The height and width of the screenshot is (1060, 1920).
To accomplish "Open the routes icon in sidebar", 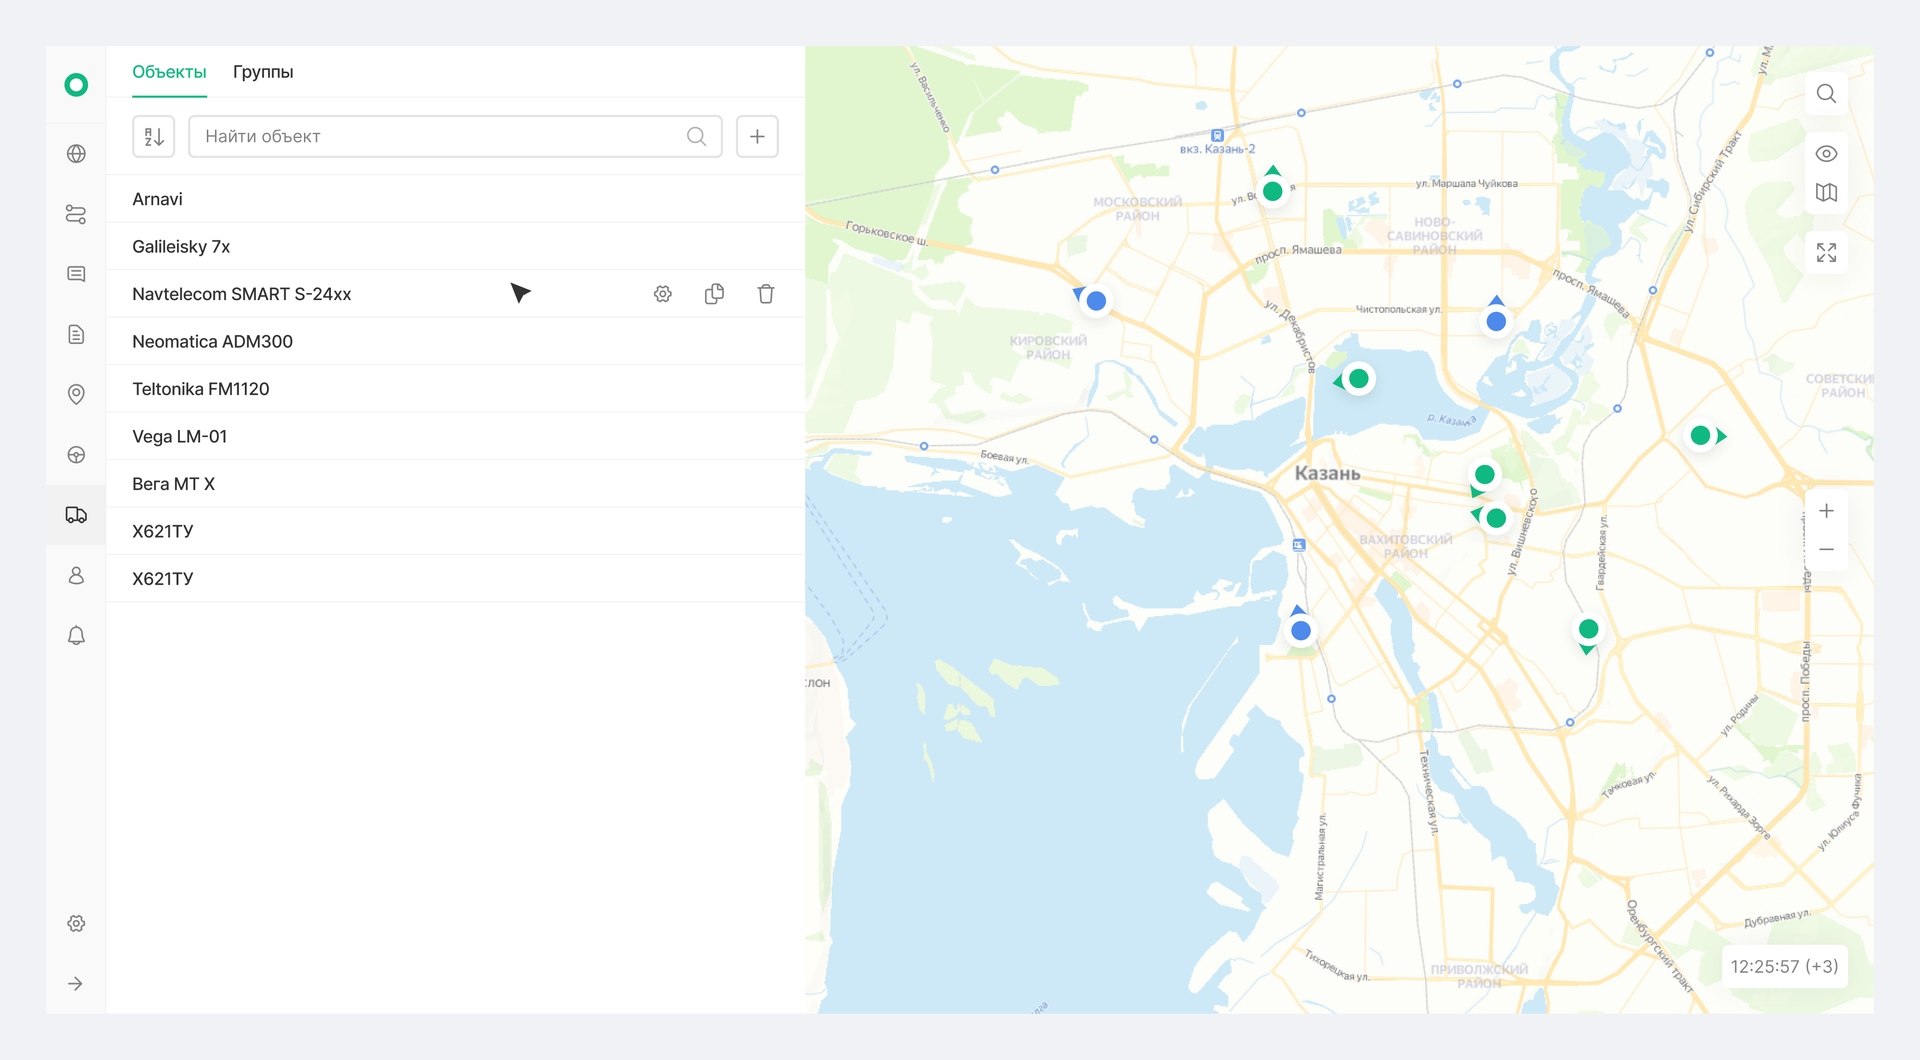I will [76, 214].
